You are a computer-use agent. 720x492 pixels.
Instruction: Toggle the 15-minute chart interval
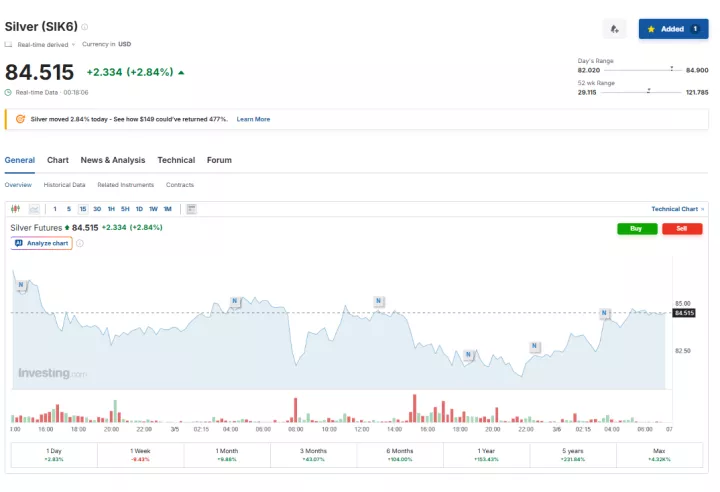click(x=82, y=209)
